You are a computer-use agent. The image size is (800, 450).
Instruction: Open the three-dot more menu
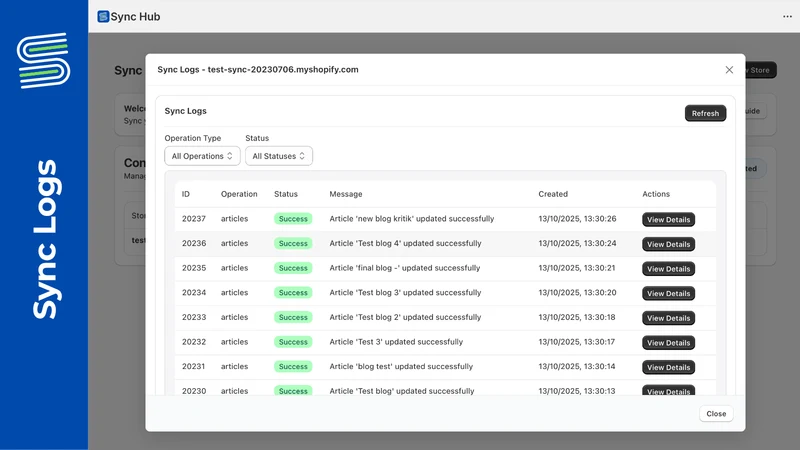point(787,17)
